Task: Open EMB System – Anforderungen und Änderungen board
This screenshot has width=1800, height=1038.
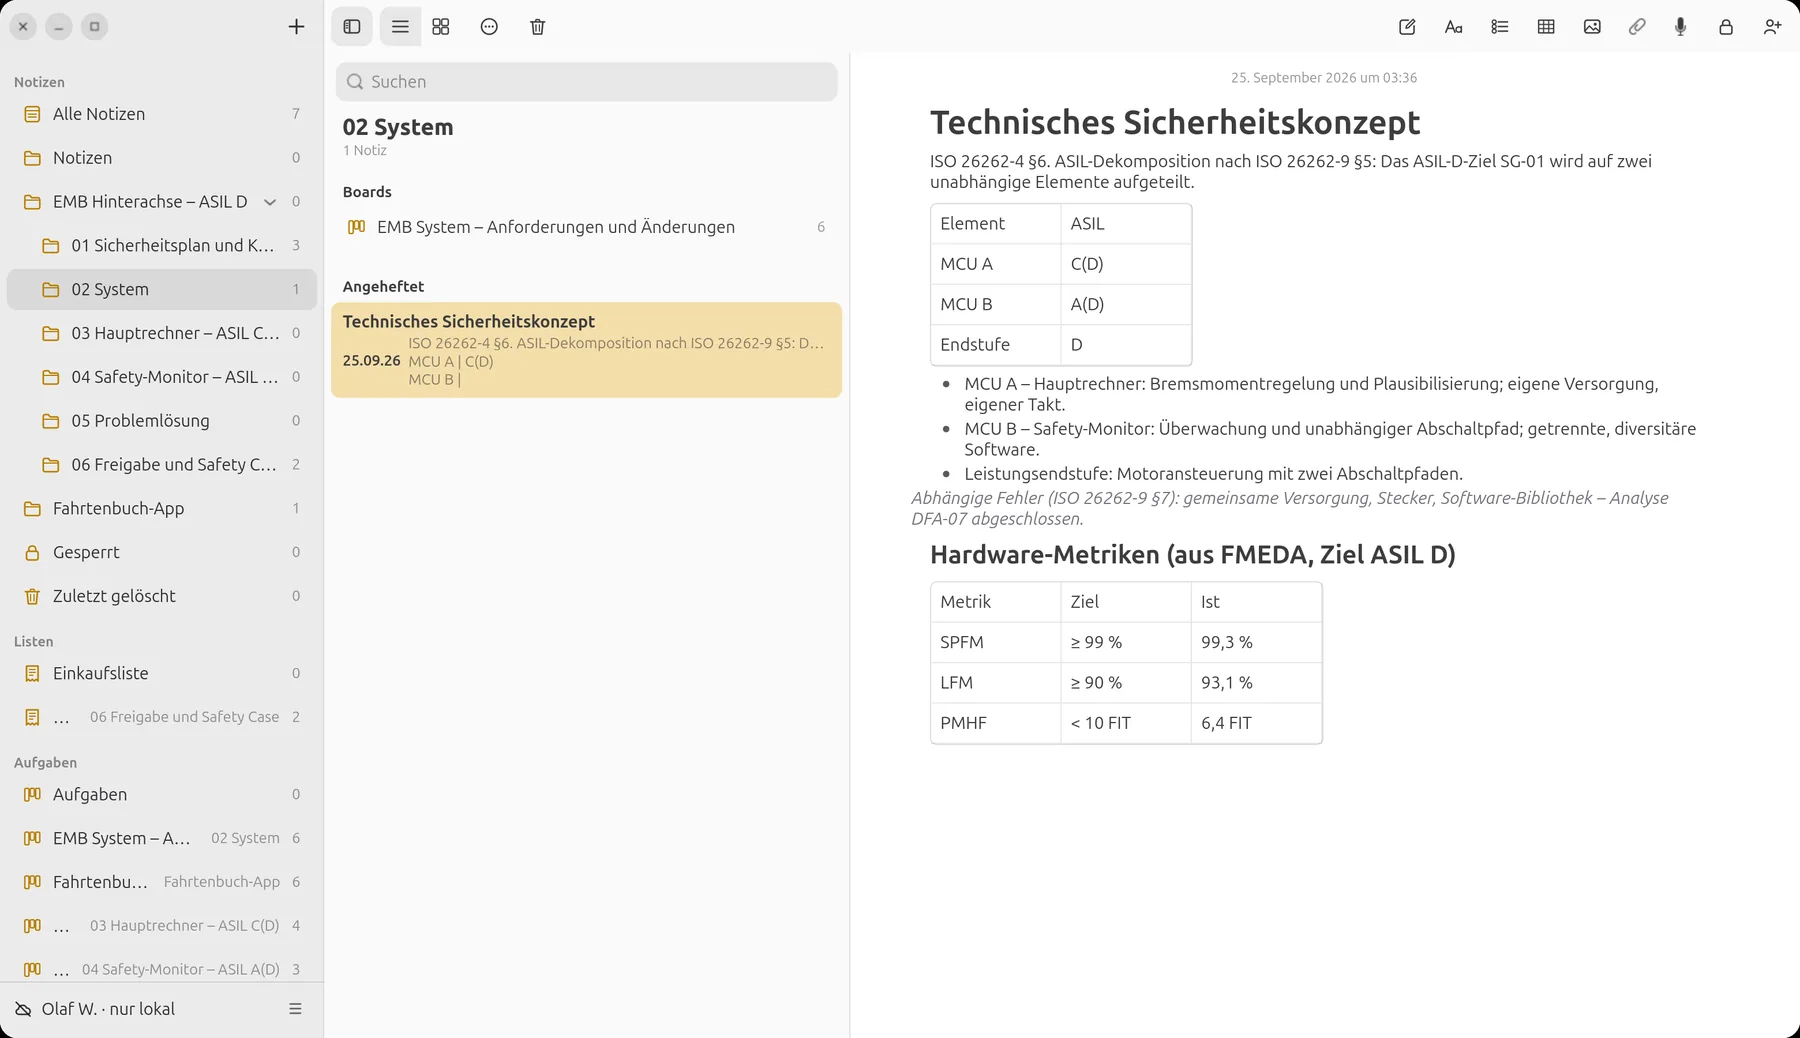Action: 586,227
